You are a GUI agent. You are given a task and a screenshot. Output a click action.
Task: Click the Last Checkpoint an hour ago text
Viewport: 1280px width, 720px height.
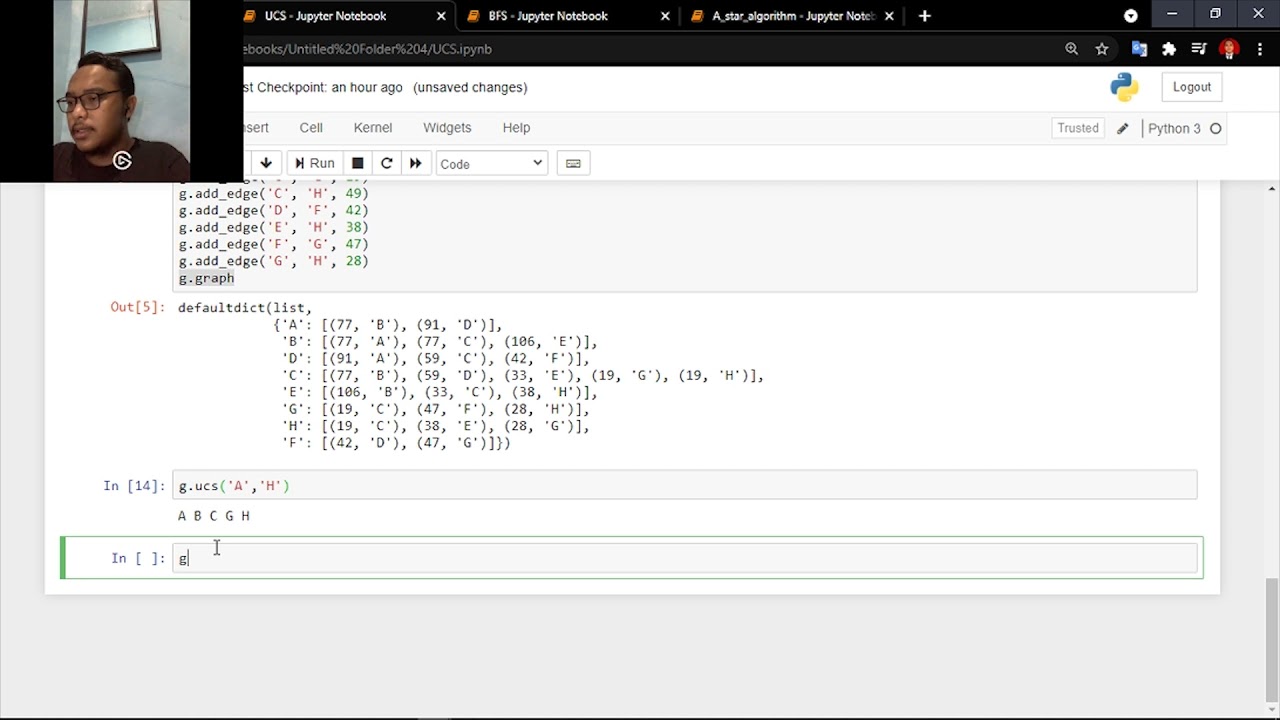(x=323, y=87)
